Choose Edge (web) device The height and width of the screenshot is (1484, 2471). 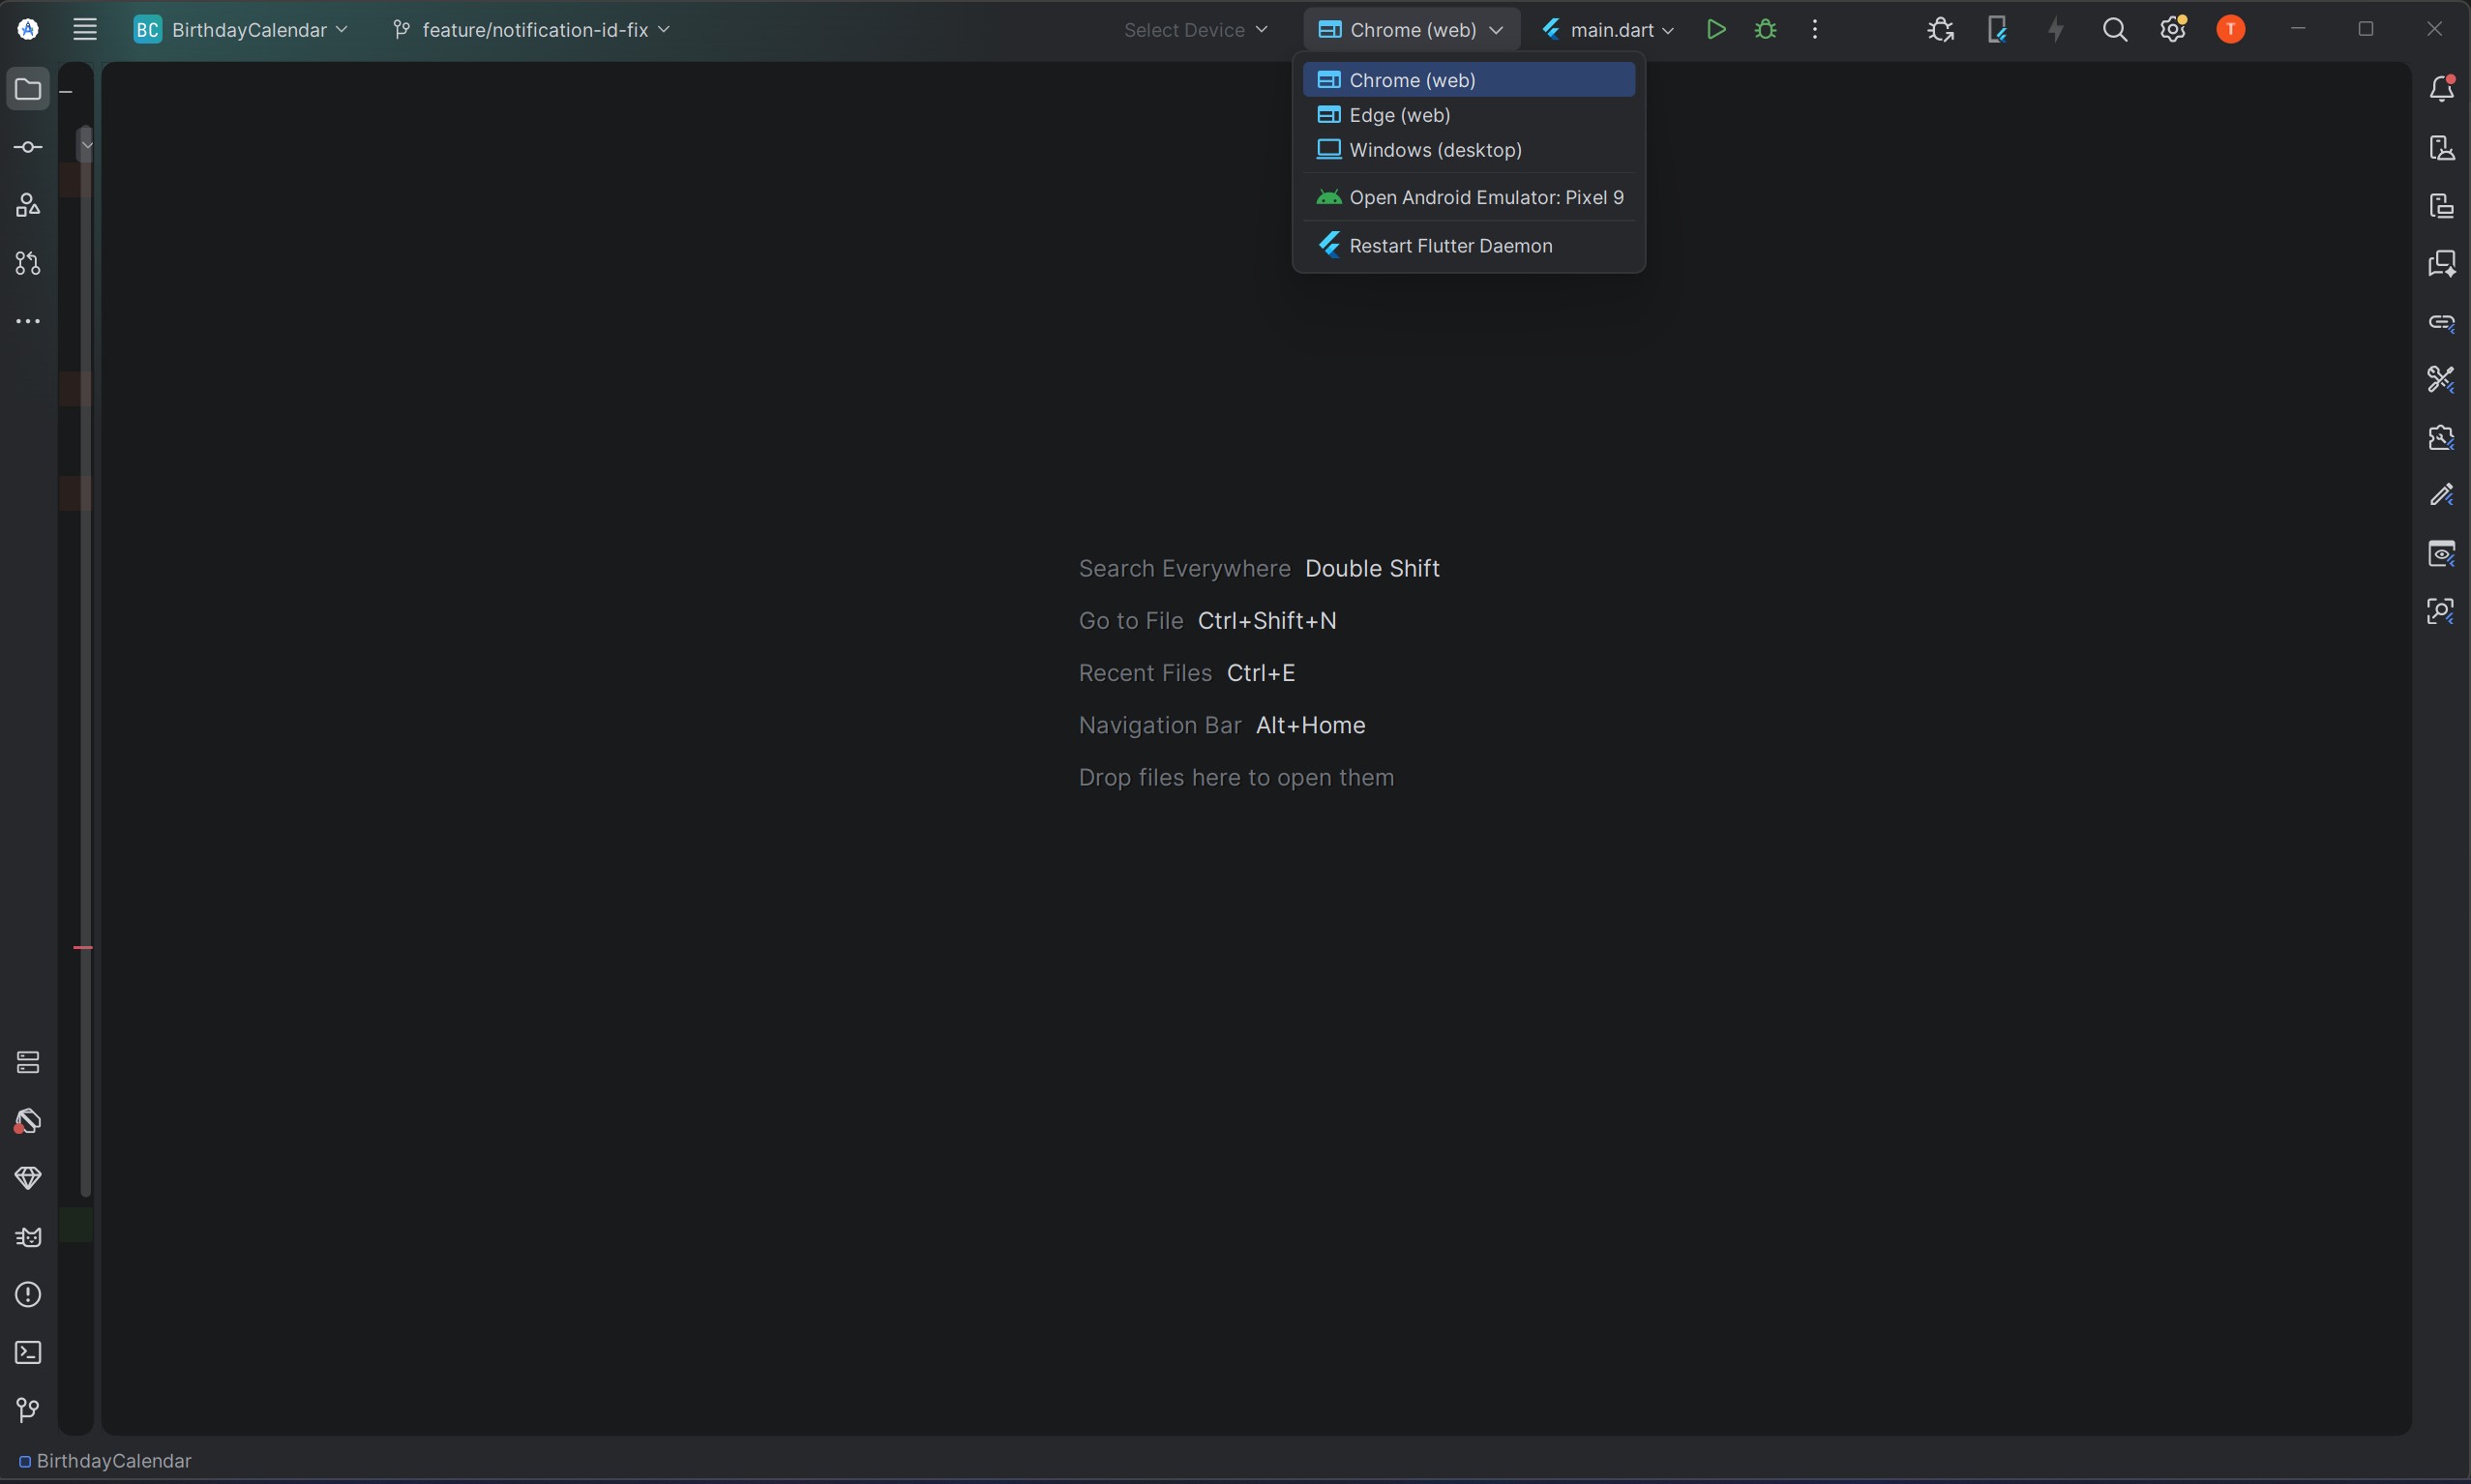(1469, 115)
